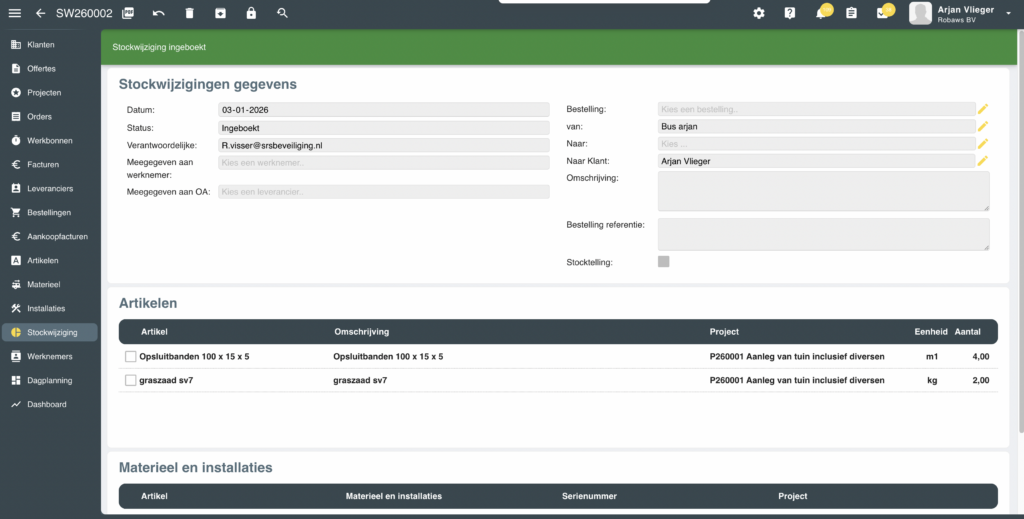The width and height of the screenshot is (1024, 519).
Task: Open the Bestelling dropdown
Action: point(815,109)
